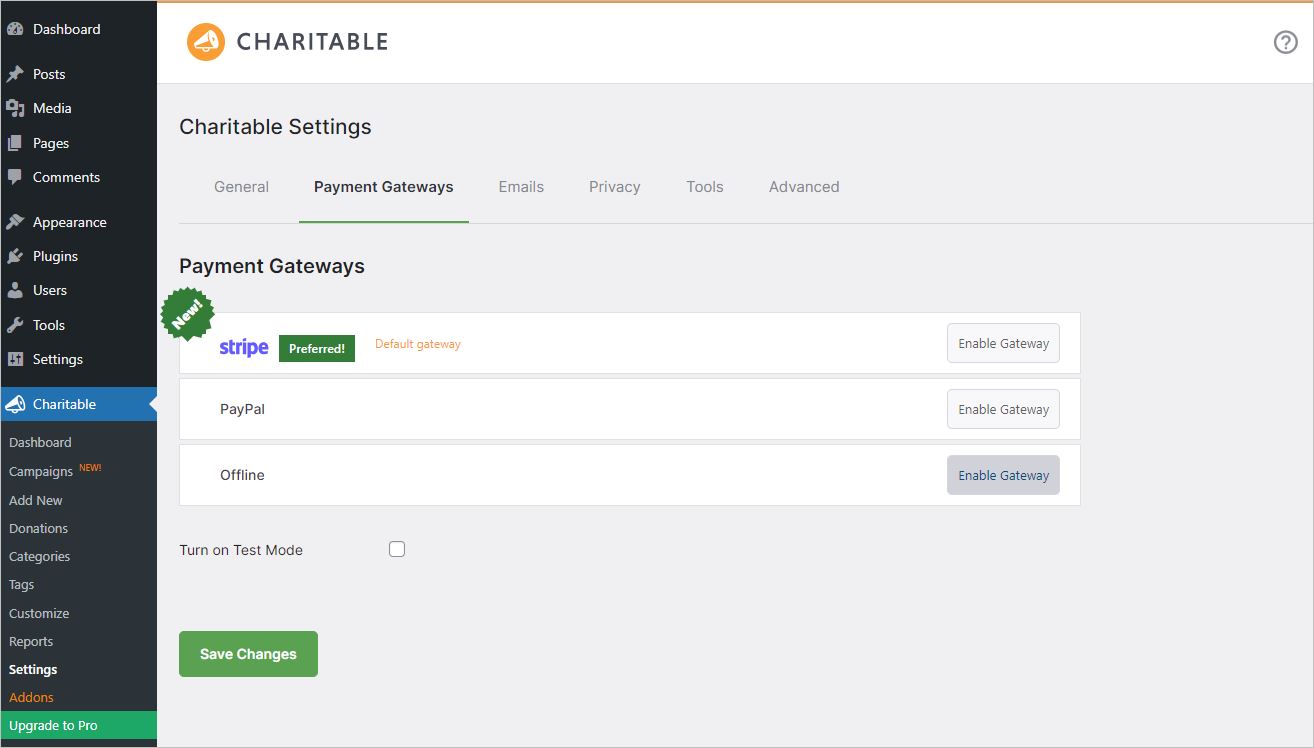Image resolution: width=1314 pixels, height=748 pixels.
Task: Switch to the Emails tab
Action: (521, 187)
